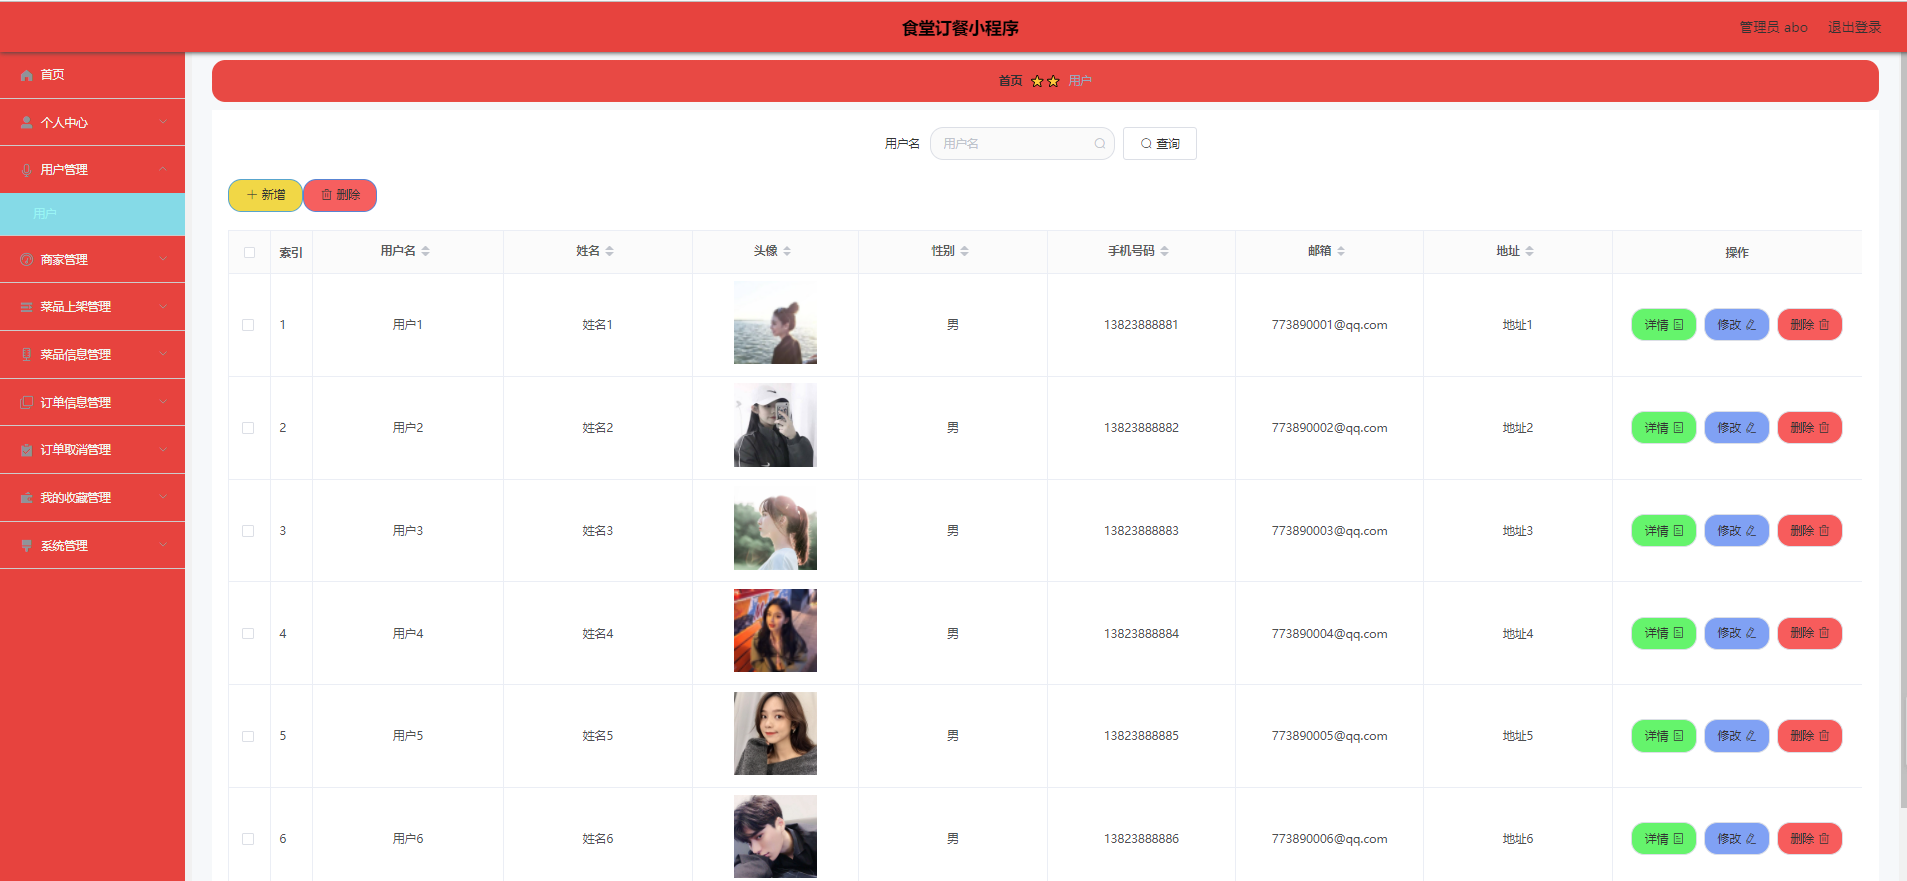Click the 我的收藏管理 sidebar icon
Viewport: 1907px width, 881px height.
[27, 498]
